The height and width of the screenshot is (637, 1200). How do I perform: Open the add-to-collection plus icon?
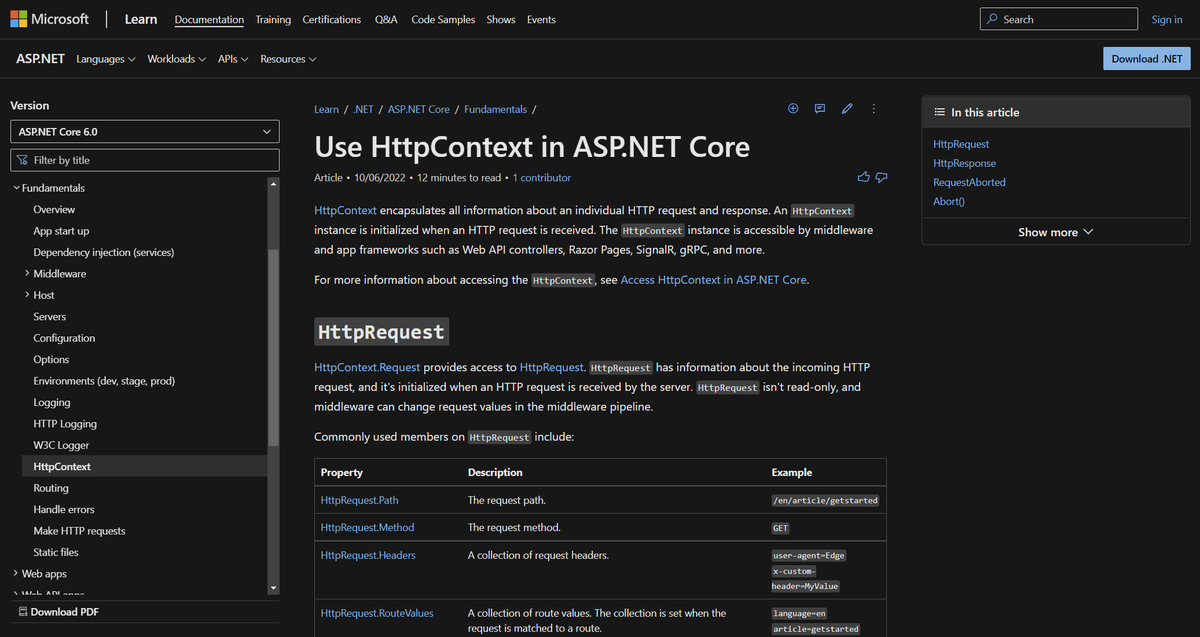[x=793, y=108]
